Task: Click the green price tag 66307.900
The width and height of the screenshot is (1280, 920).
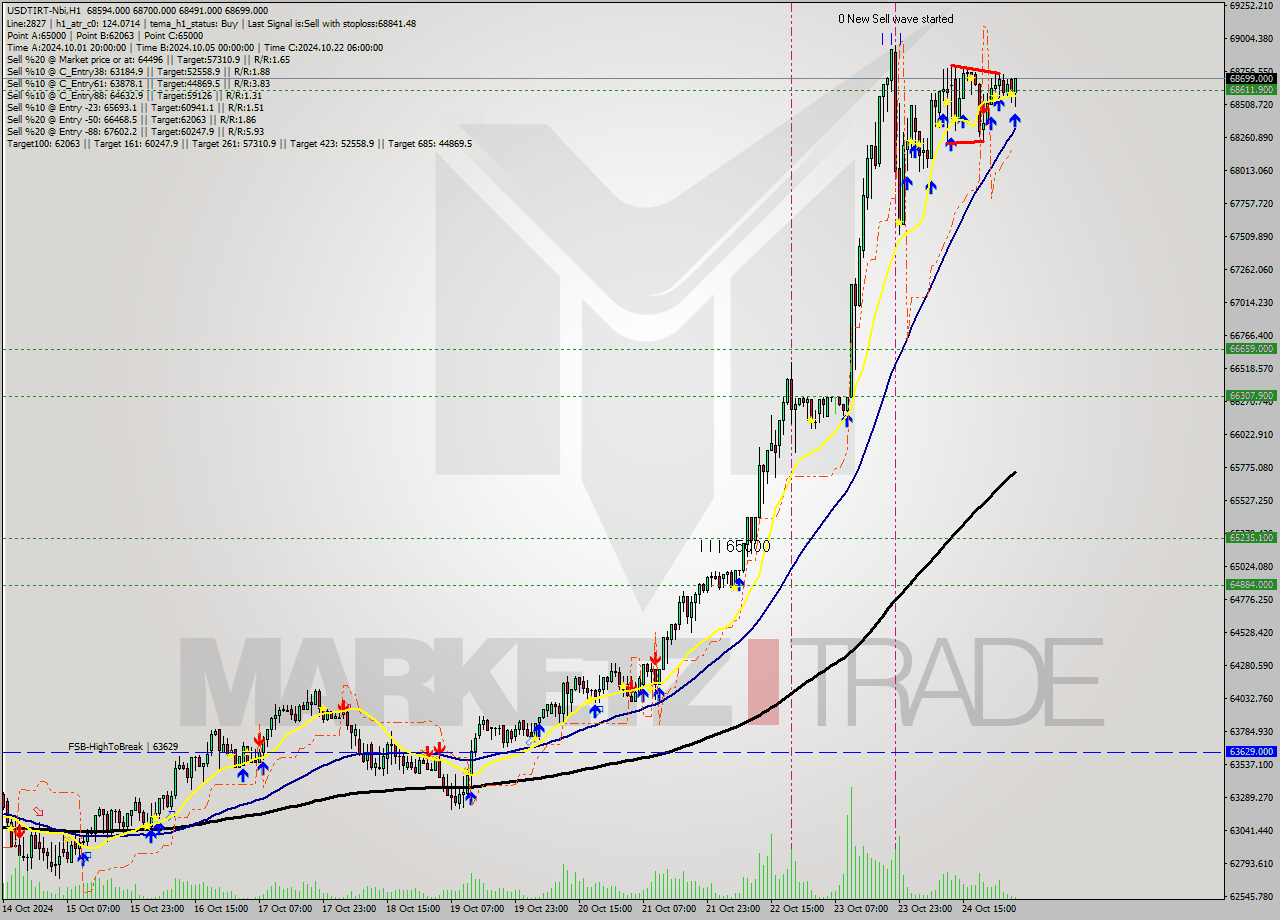Action: pos(1251,395)
